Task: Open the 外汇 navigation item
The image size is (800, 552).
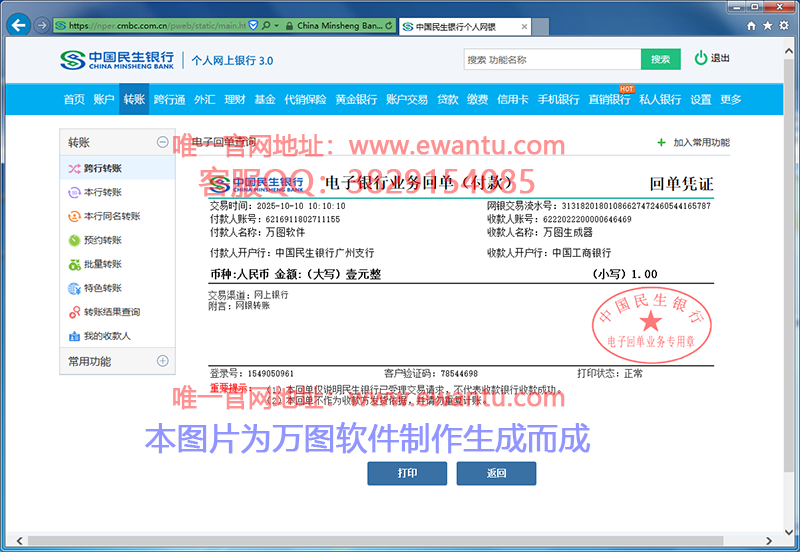Action: 205,99
